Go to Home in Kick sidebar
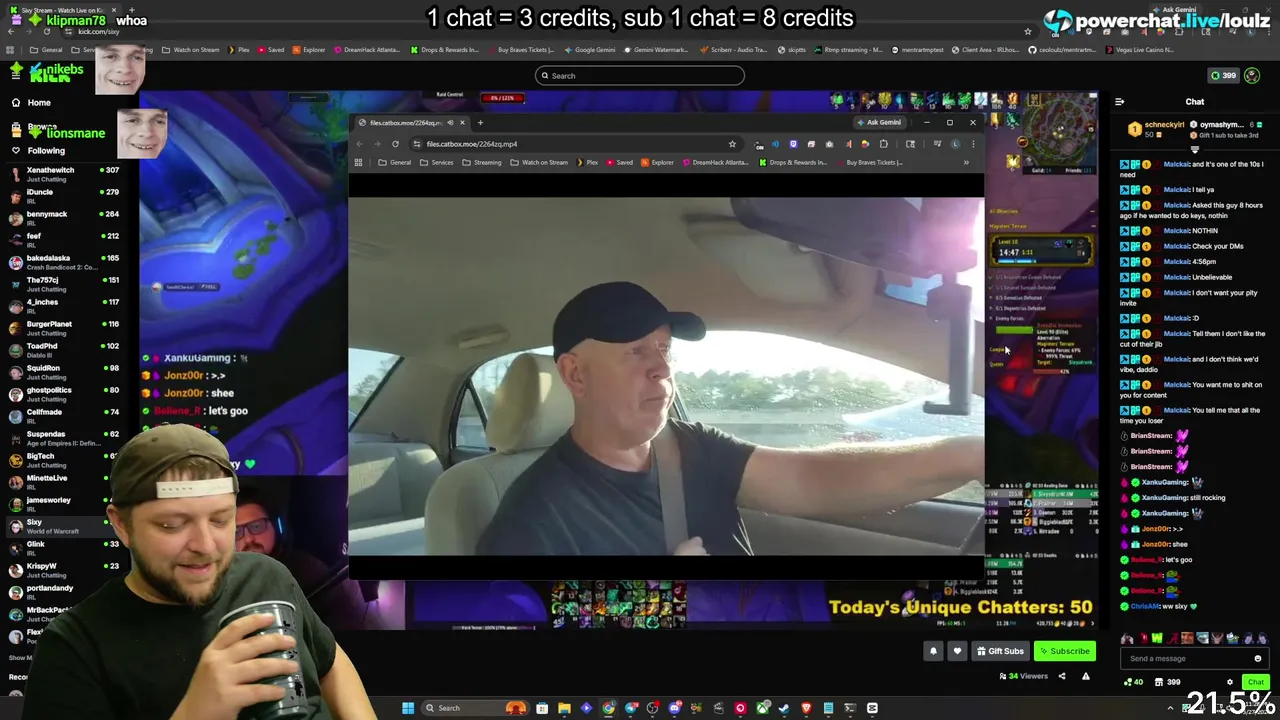 tap(39, 102)
